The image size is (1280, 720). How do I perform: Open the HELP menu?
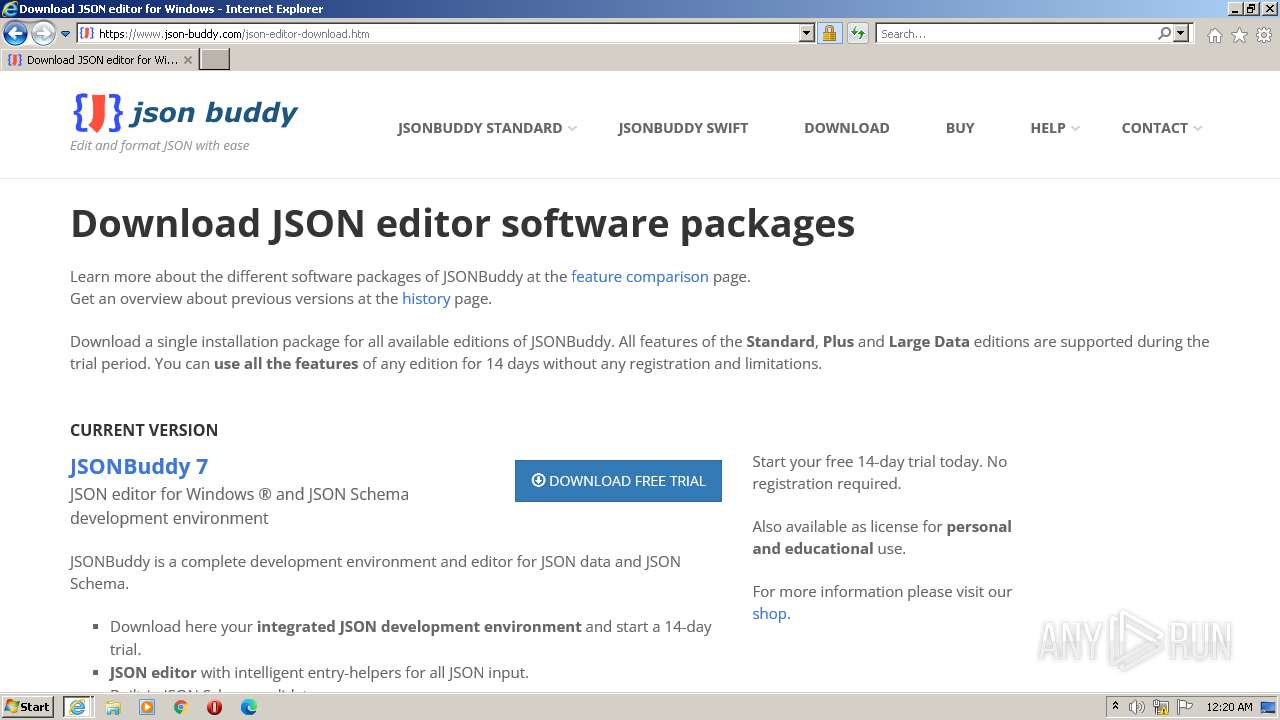pos(1047,128)
